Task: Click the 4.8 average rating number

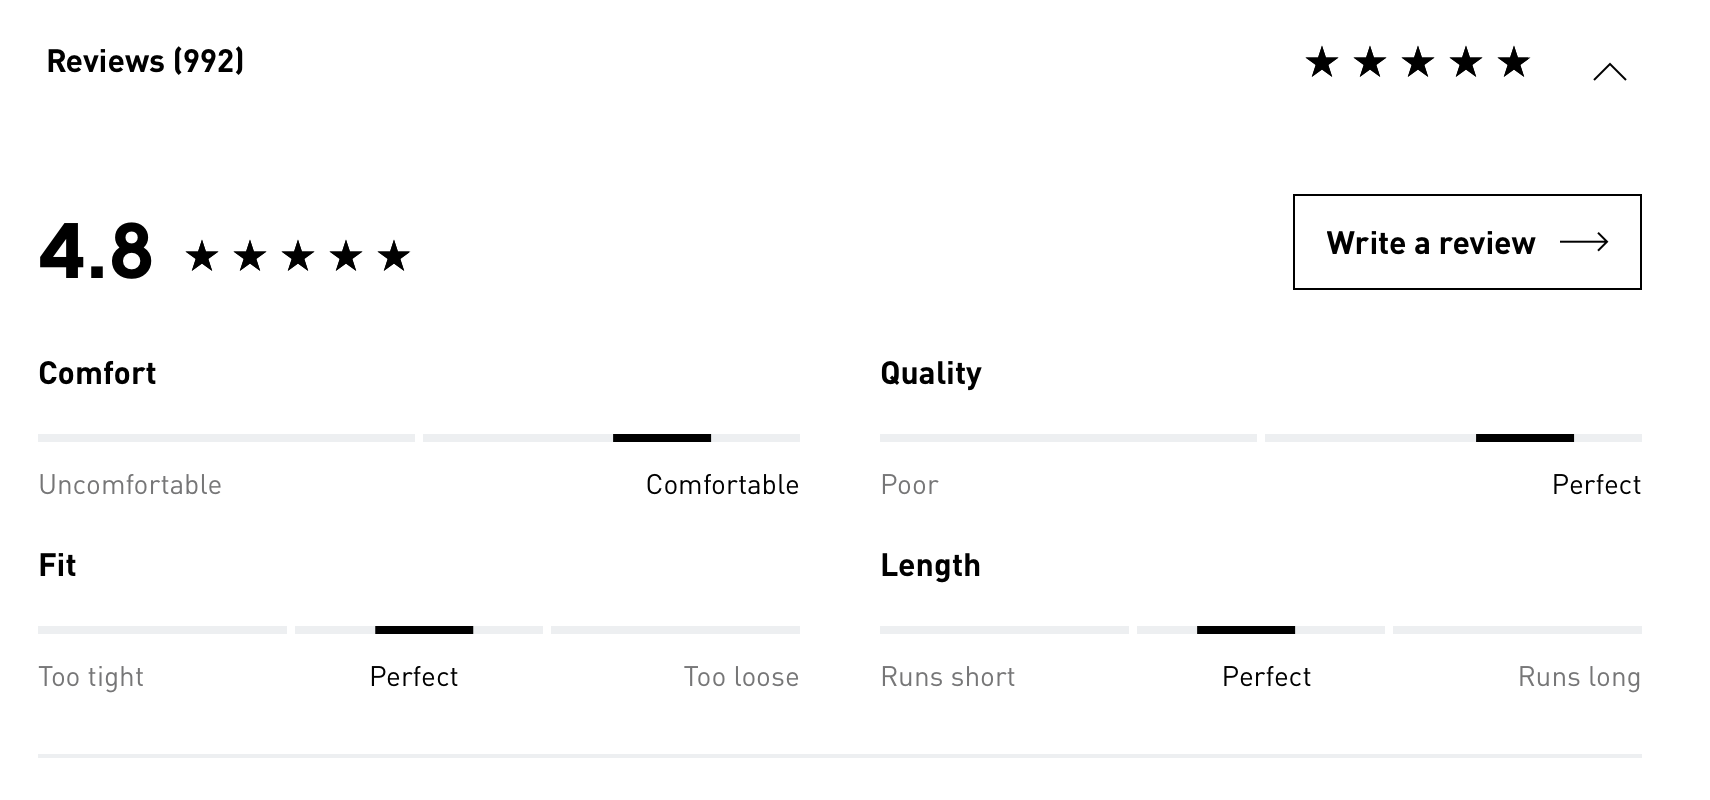Action: (96, 251)
